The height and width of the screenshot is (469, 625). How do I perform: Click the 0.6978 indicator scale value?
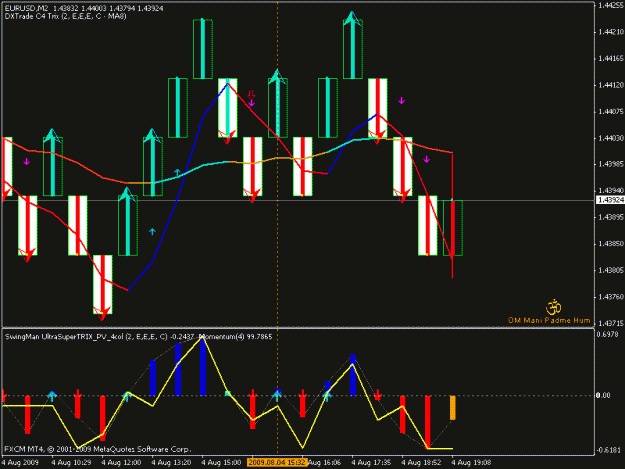pyautogui.click(x=607, y=334)
